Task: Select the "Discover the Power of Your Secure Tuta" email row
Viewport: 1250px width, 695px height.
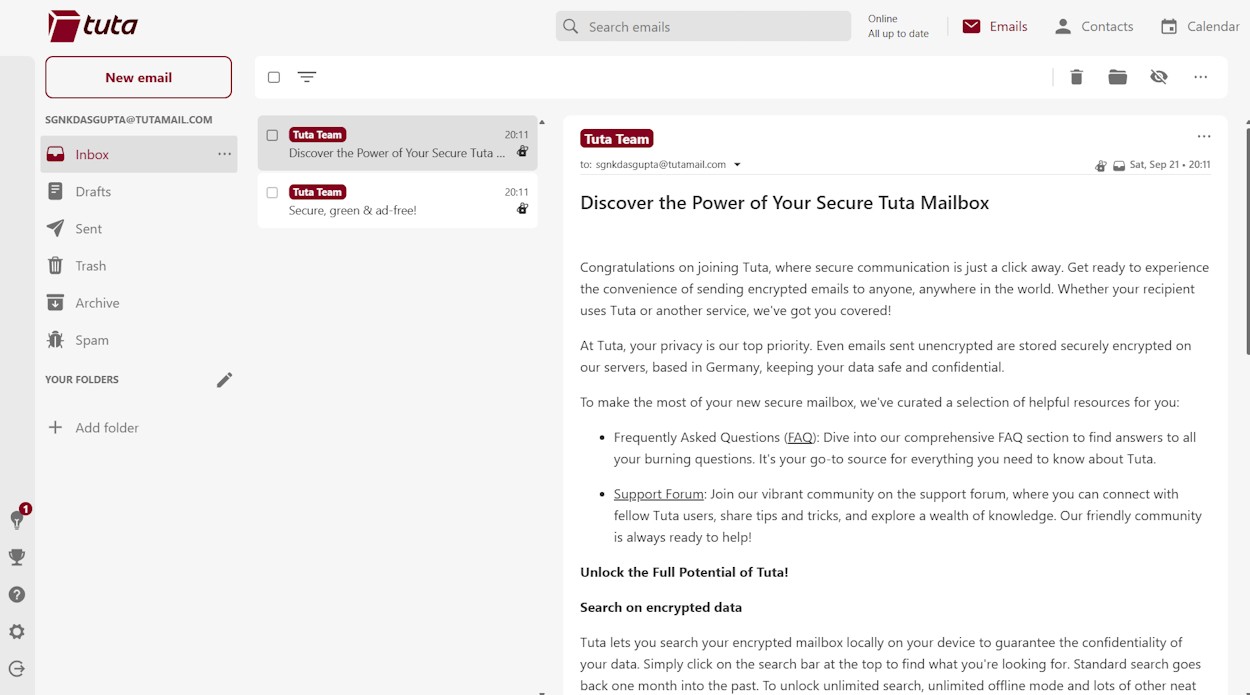Action: pyautogui.click(x=397, y=143)
